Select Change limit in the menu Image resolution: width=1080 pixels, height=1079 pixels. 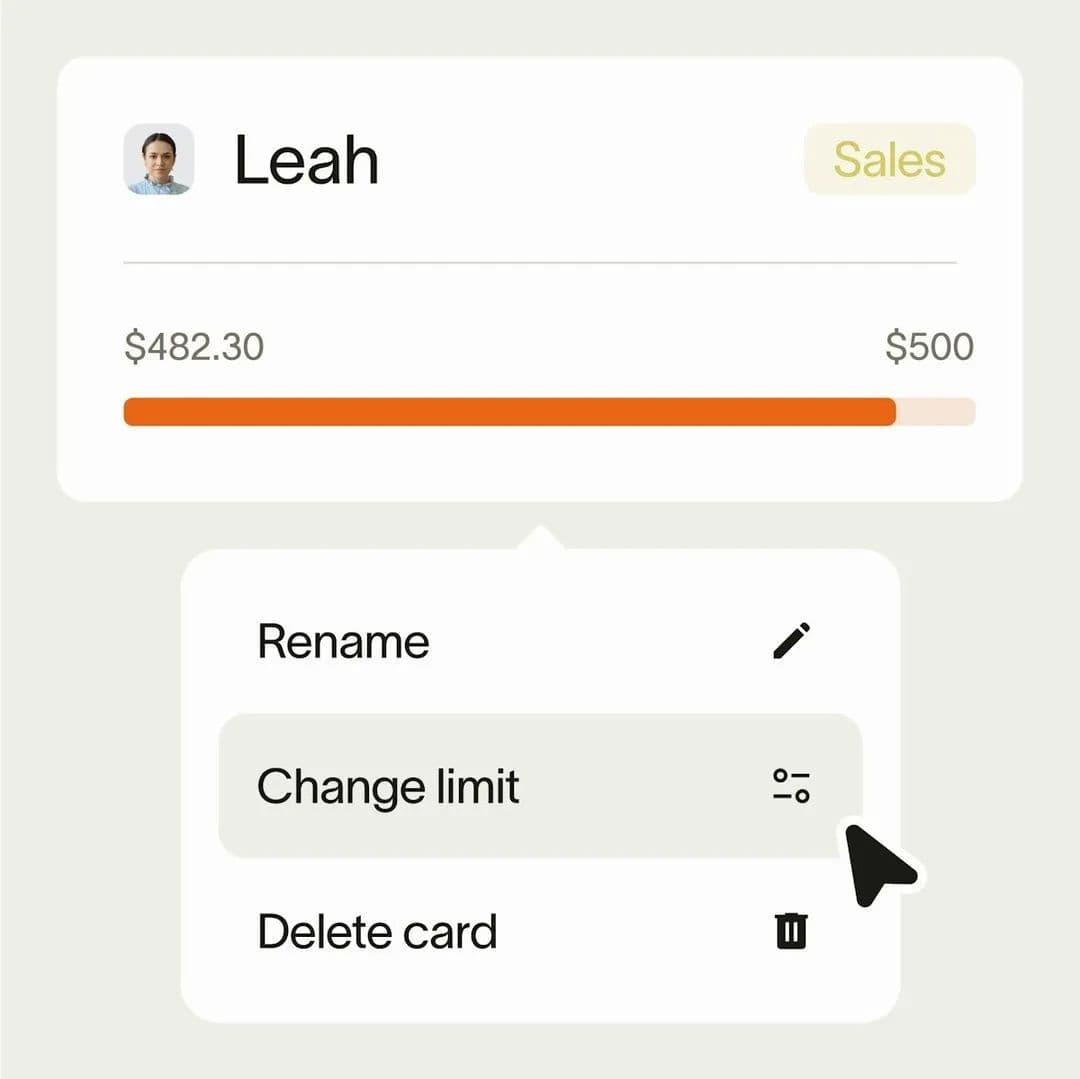point(388,787)
